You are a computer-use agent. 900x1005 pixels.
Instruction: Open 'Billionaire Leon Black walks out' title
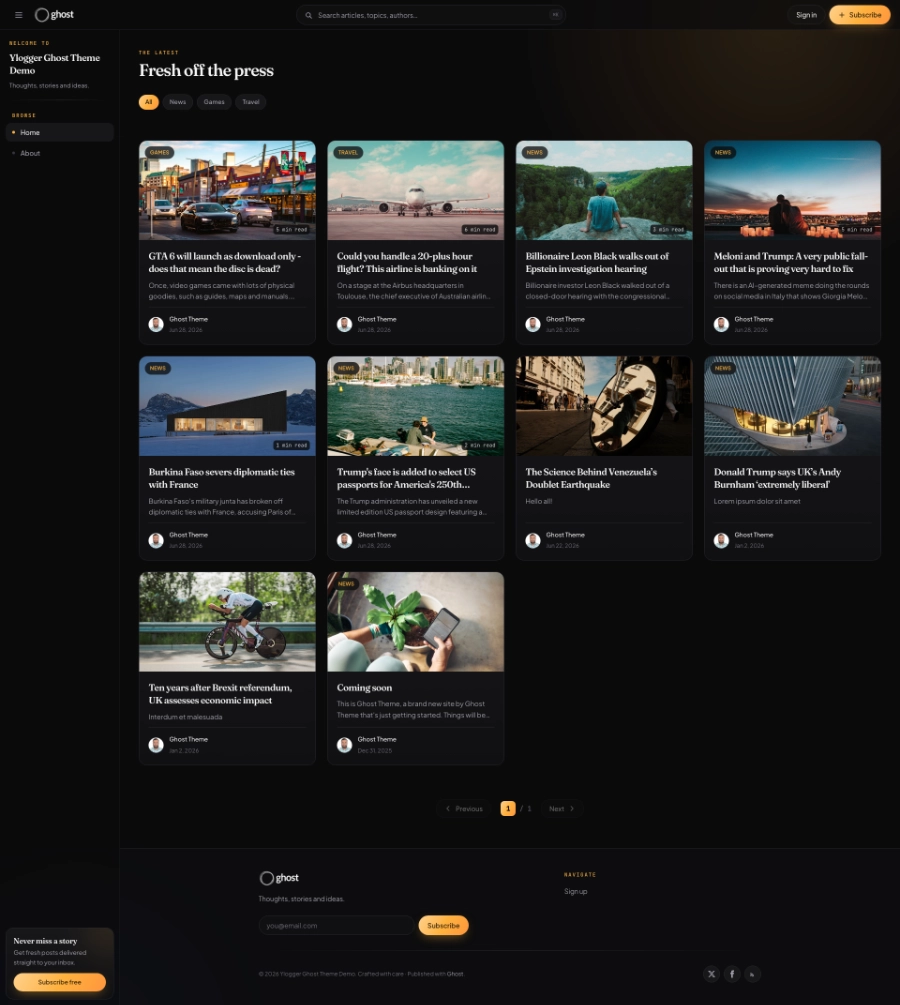[597, 262]
